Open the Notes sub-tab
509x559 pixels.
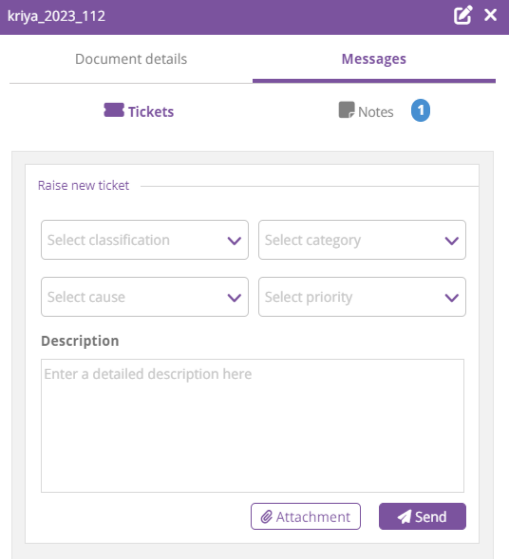[x=366, y=111]
